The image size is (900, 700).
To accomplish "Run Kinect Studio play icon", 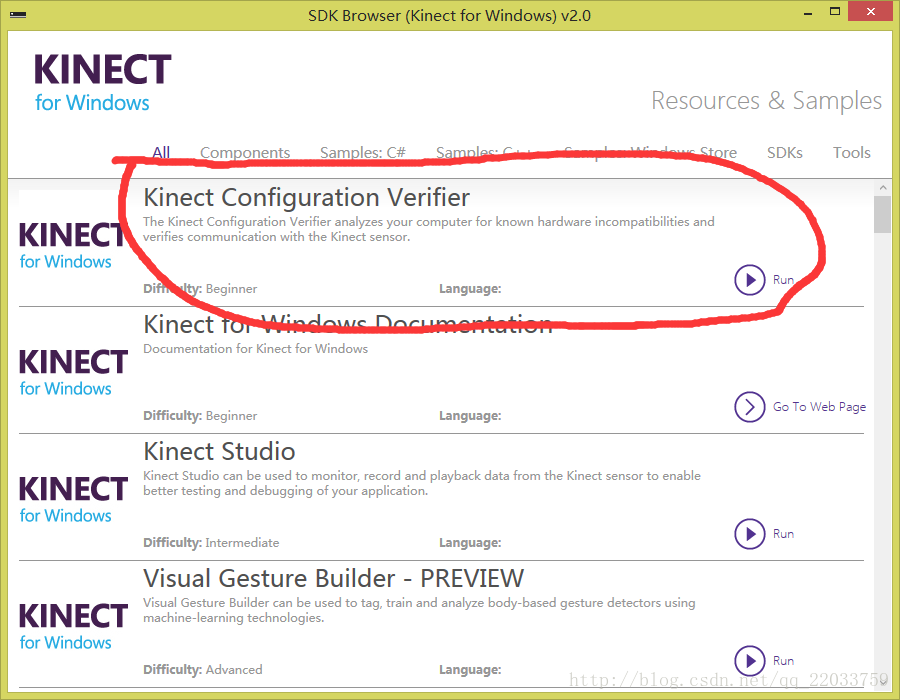I will (749, 534).
